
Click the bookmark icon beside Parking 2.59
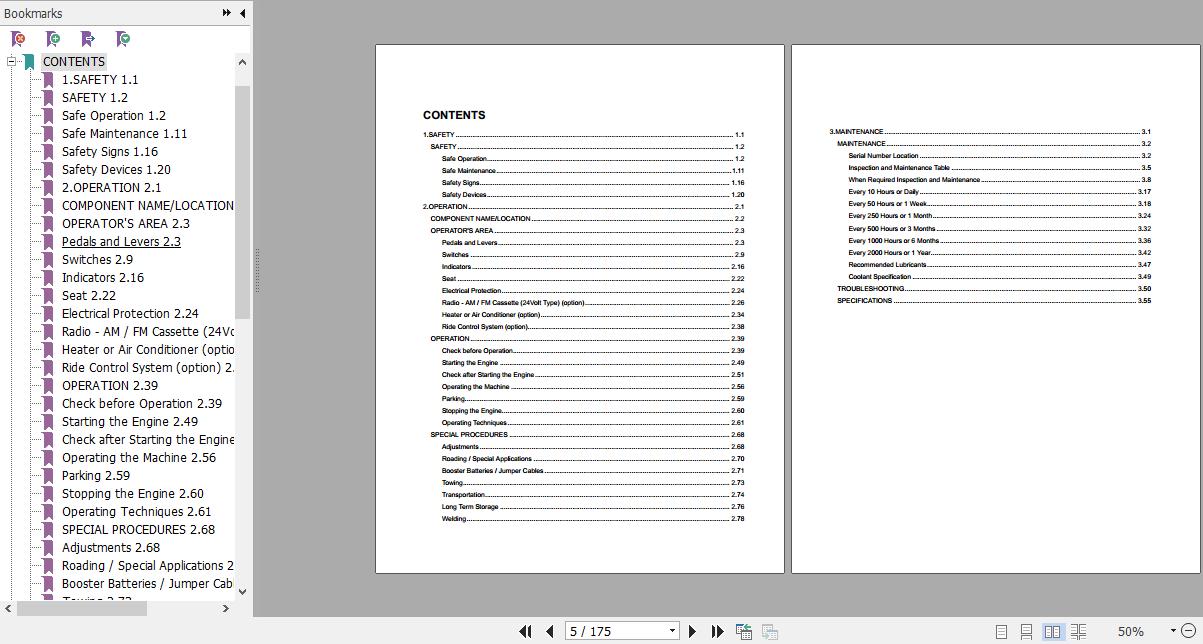point(48,476)
